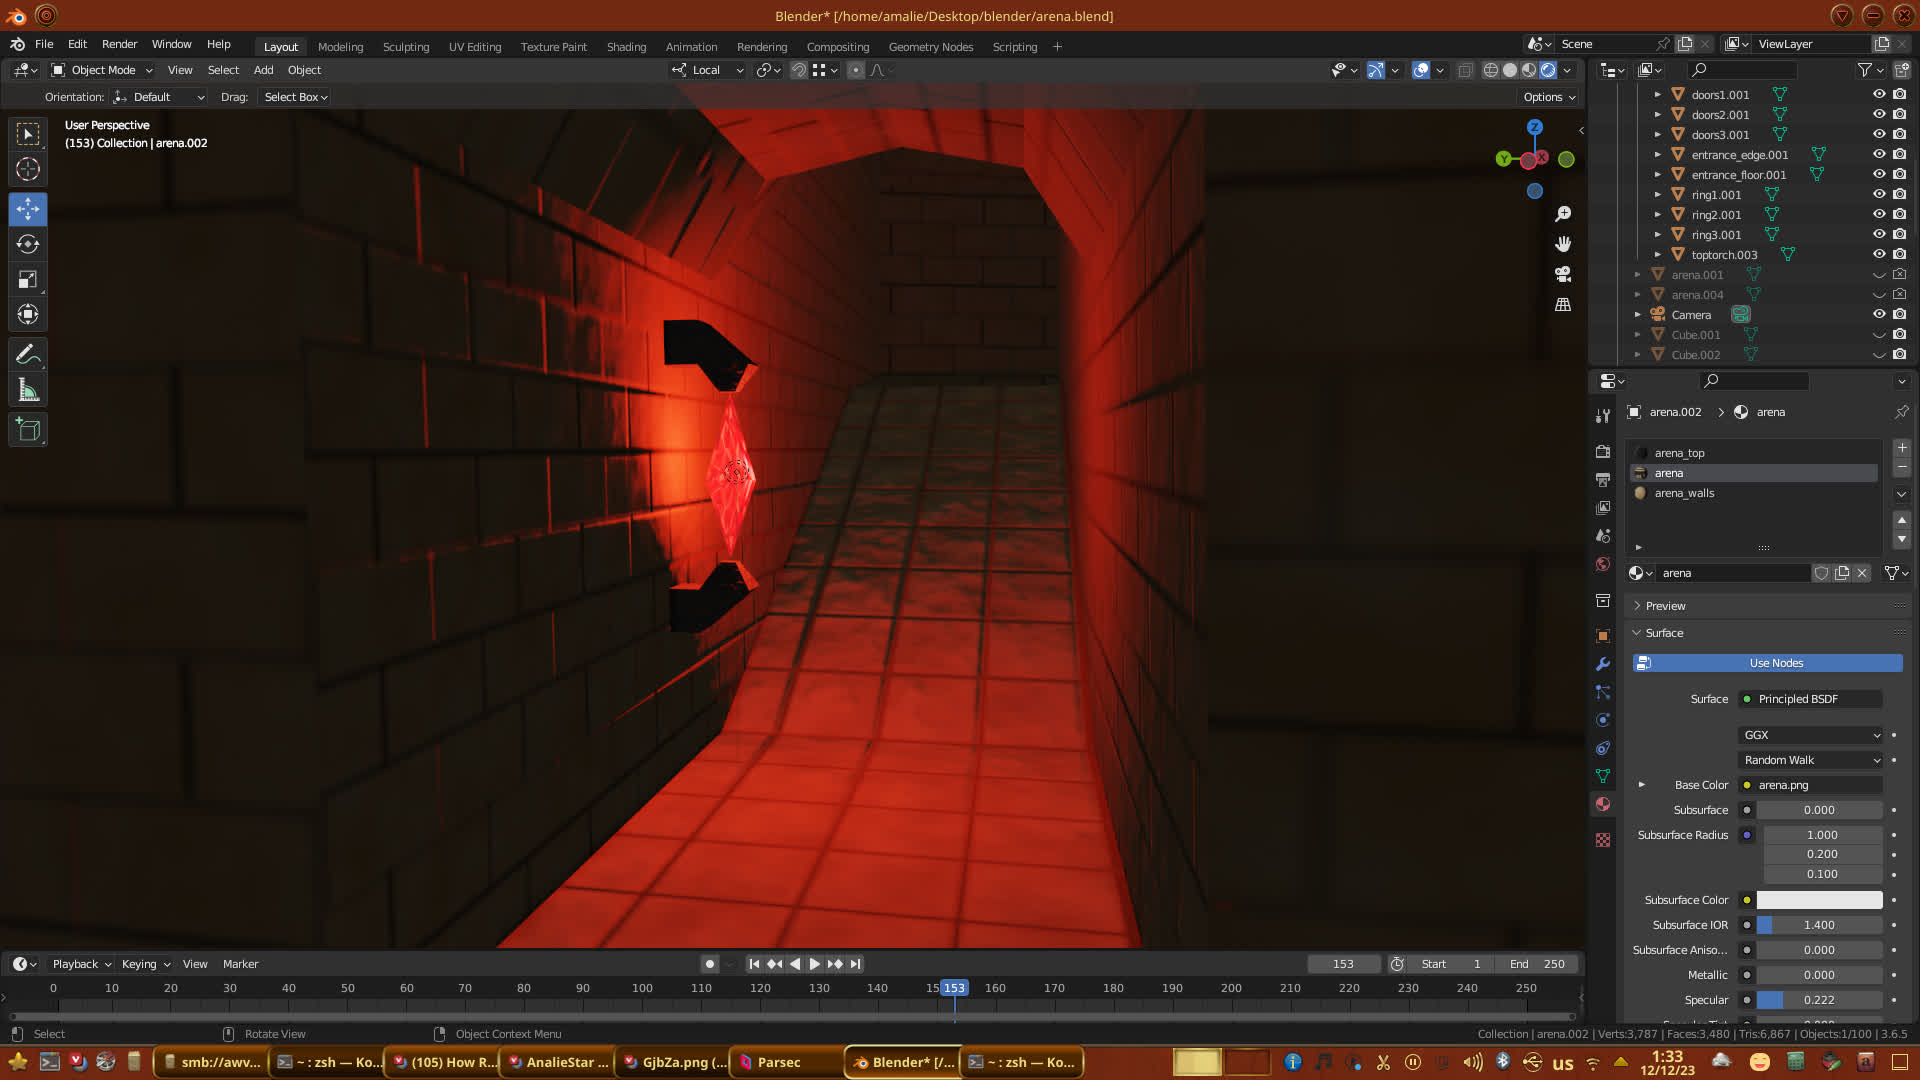This screenshot has width=1920, height=1080.
Task: Expand the Preview panel
Action: [1665, 606]
